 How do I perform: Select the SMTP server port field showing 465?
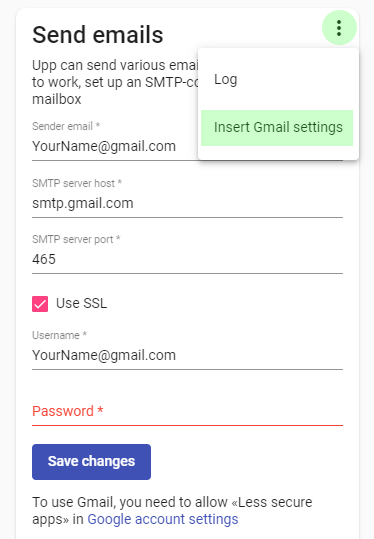click(x=187, y=260)
